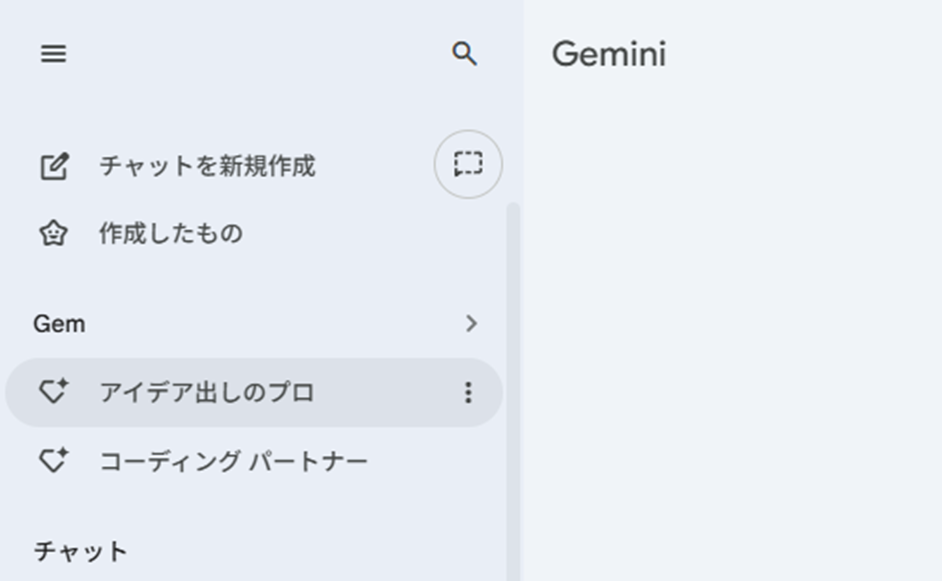Click the 作成したもの star icon
Screen dimensions: 942x581
click(53, 234)
